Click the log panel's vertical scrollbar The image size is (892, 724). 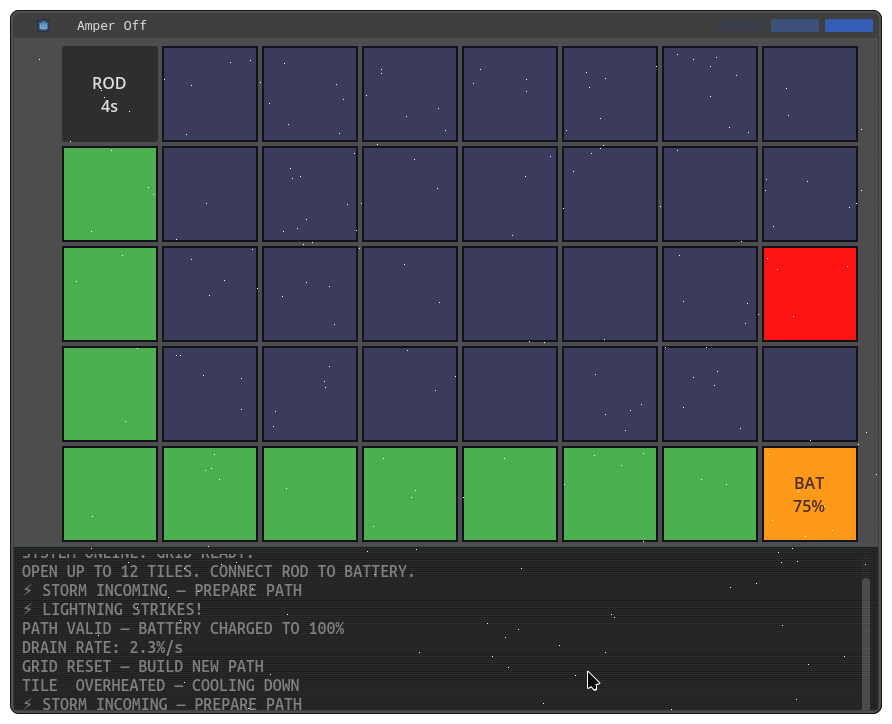coord(866,643)
